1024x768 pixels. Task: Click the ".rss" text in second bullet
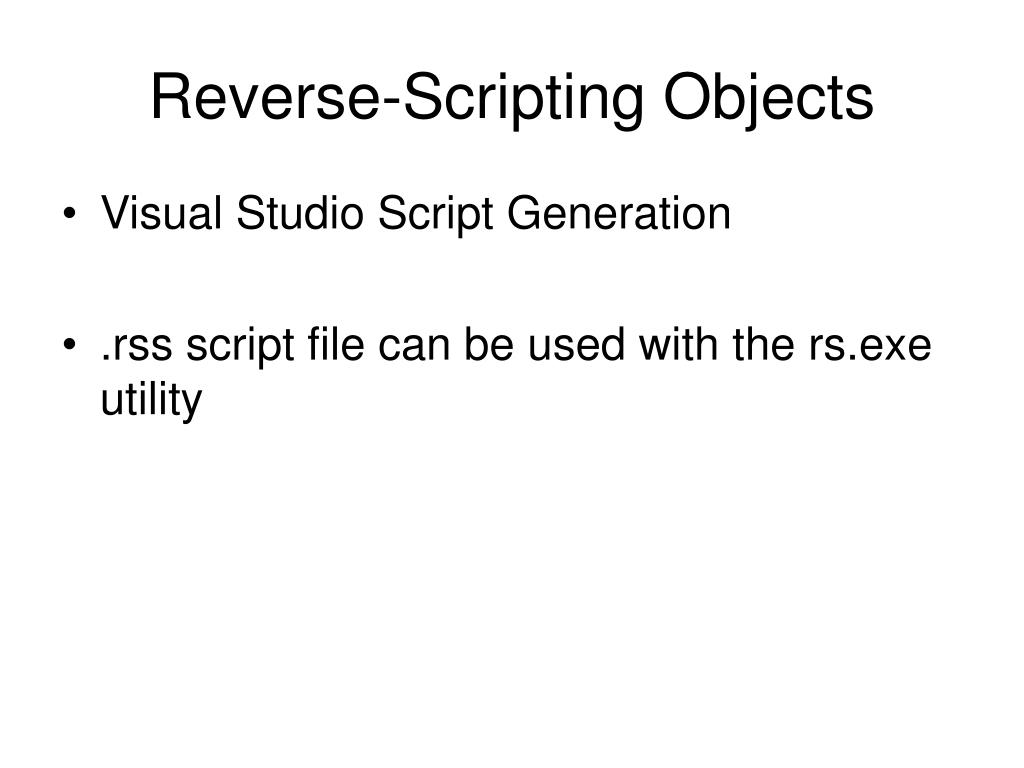(x=138, y=347)
